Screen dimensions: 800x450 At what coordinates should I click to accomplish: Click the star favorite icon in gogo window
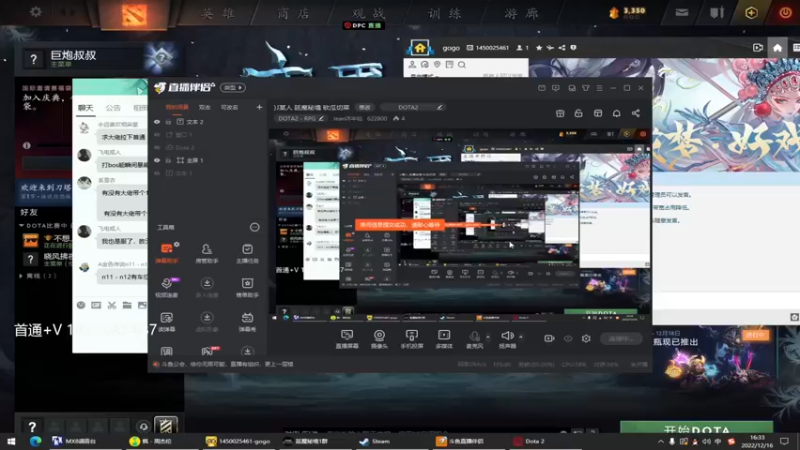[539, 48]
